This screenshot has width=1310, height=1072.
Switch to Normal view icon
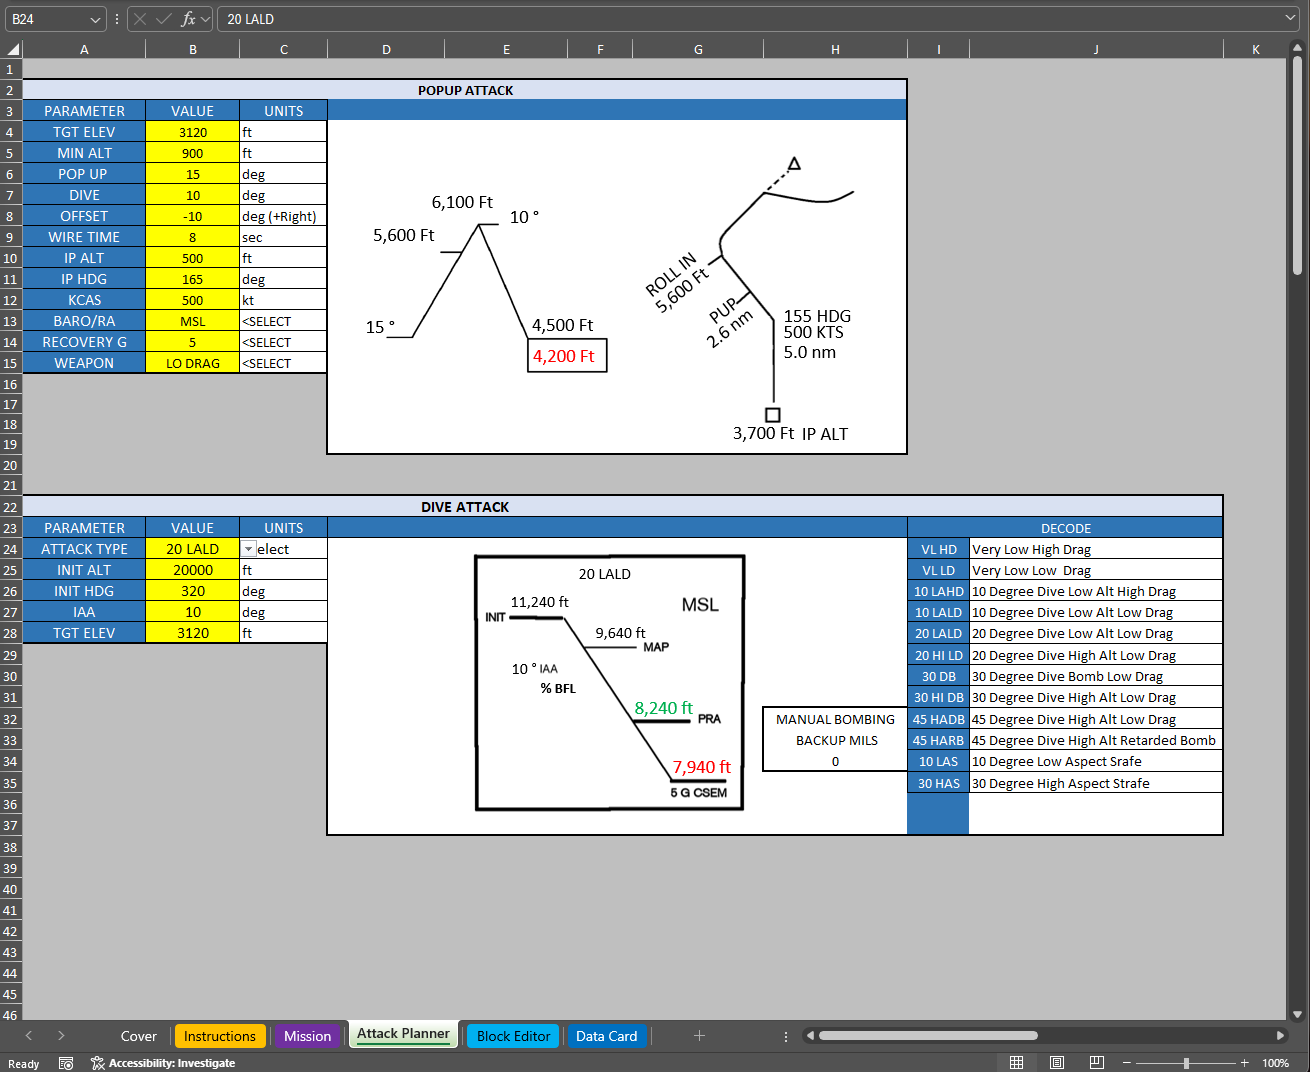tap(1016, 1062)
